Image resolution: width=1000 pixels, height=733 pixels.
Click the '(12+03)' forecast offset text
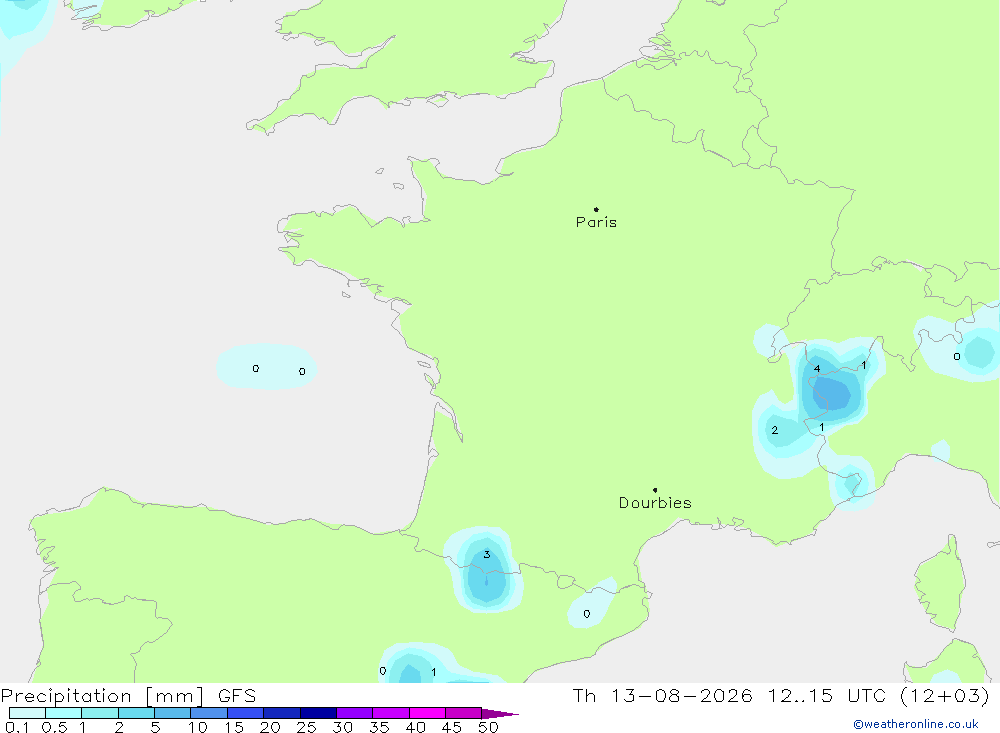tap(945, 695)
